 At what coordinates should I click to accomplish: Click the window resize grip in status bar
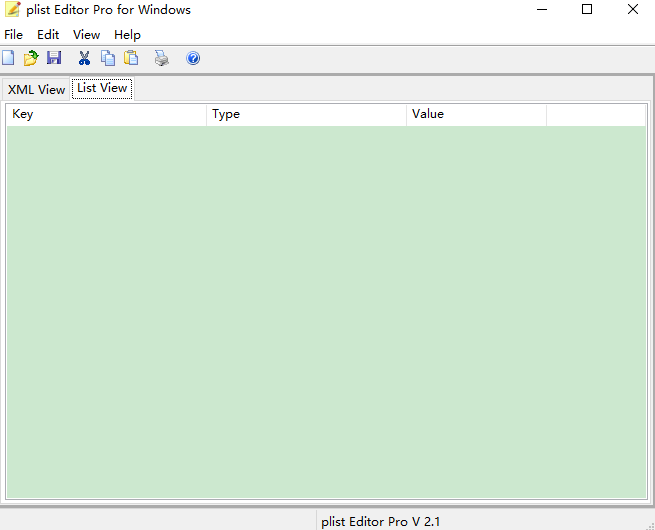pyautogui.click(x=650, y=525)
